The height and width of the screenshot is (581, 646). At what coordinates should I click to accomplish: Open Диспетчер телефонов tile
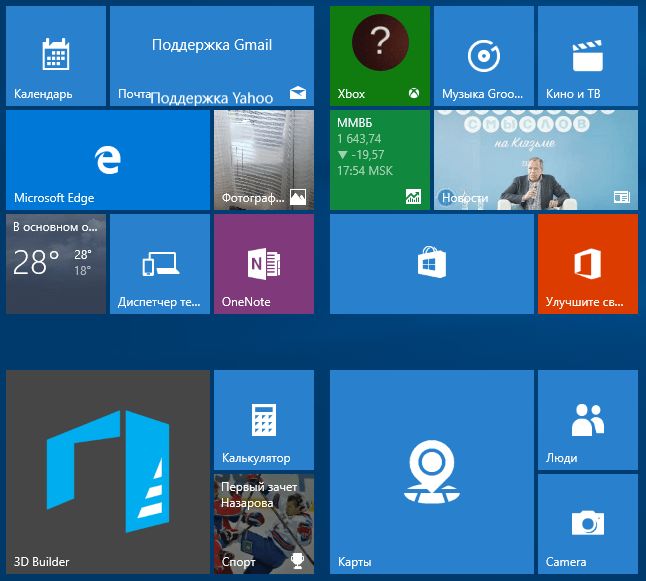pos(160,264)
